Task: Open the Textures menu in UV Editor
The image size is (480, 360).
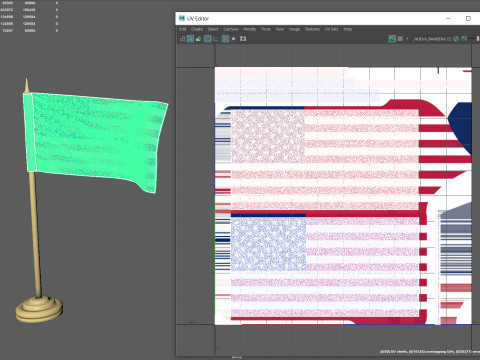Action: (x=312, y=29)
